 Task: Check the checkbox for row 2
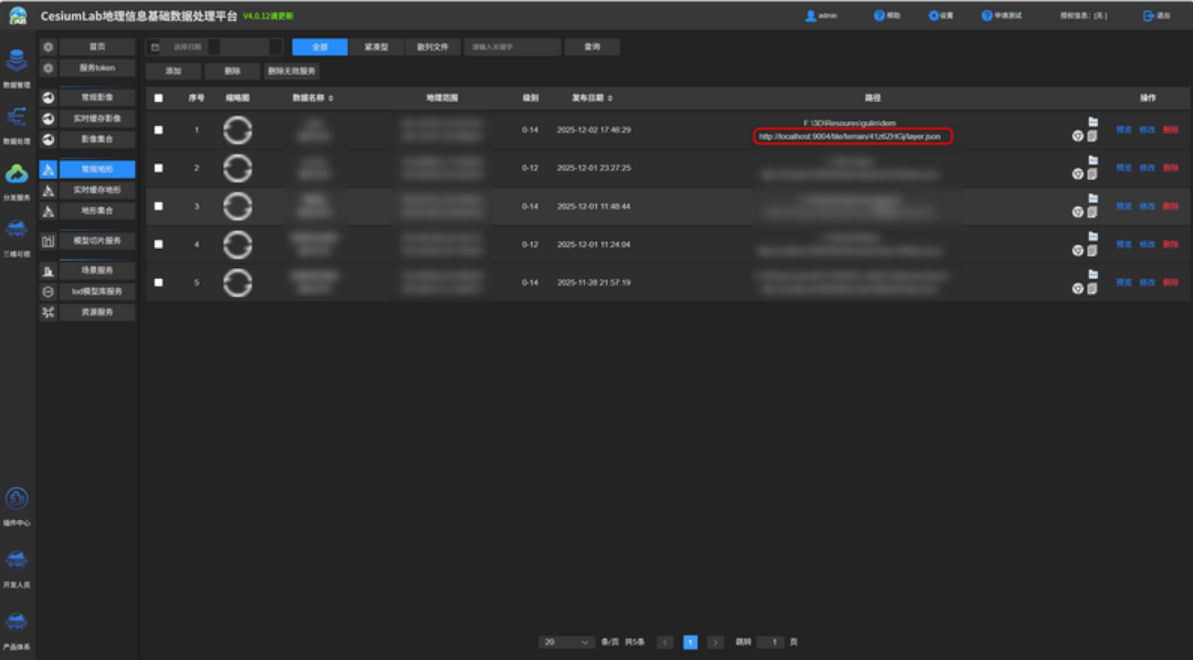[x=158, y=168]
